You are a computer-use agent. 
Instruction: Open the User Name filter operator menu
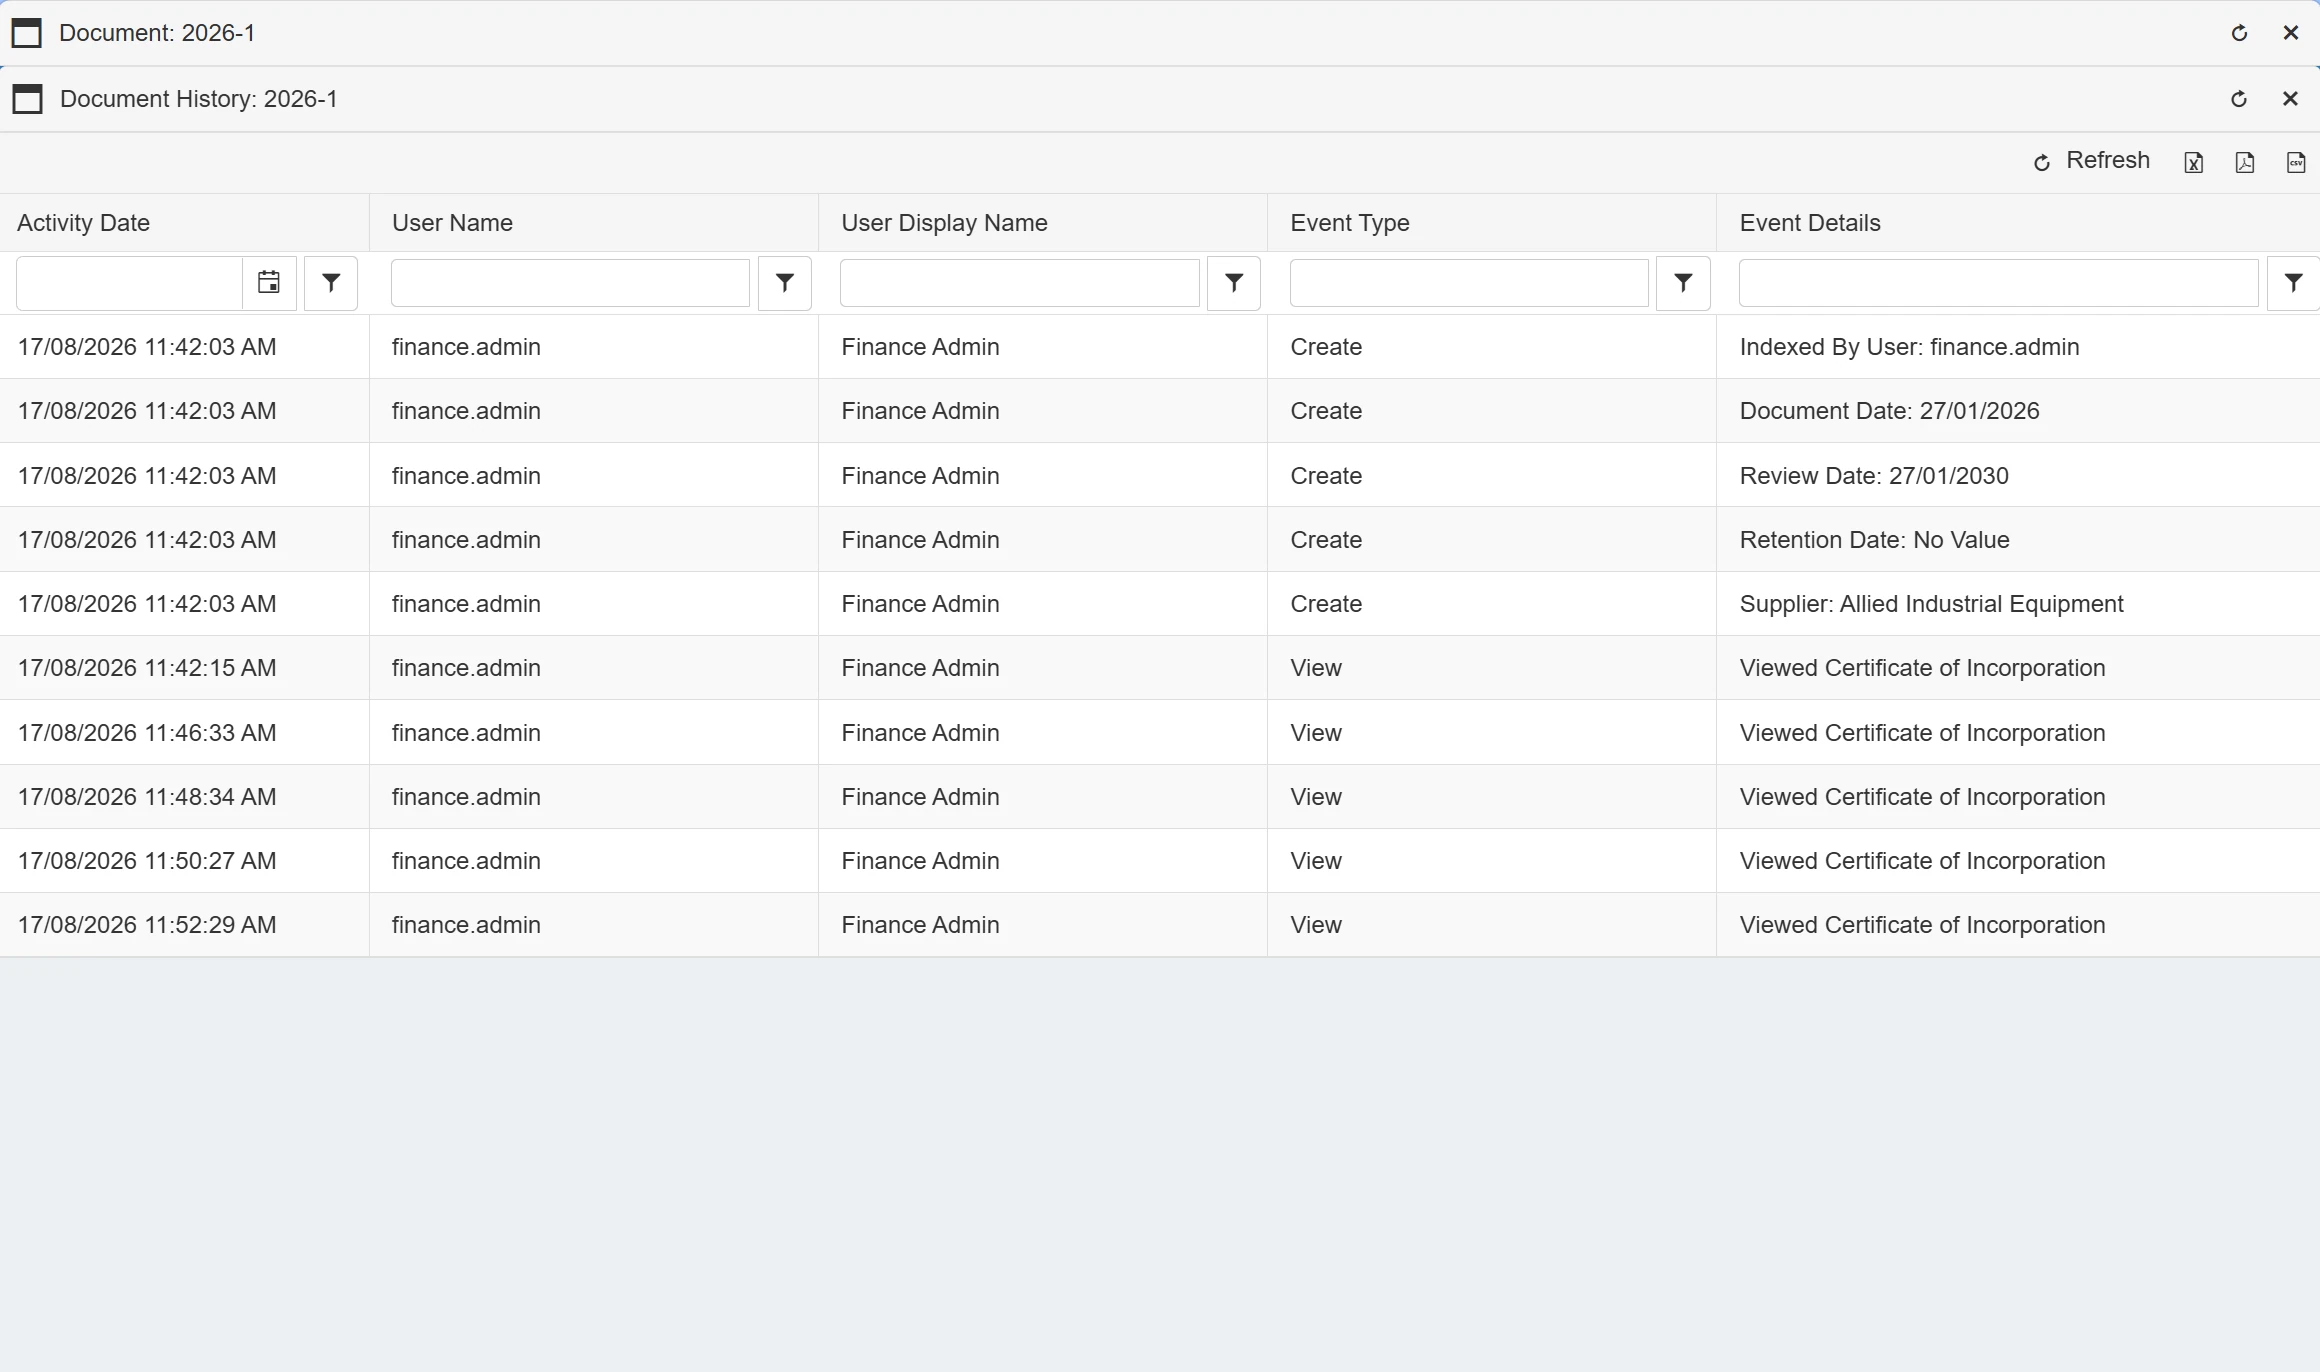[x=785, y=283]
